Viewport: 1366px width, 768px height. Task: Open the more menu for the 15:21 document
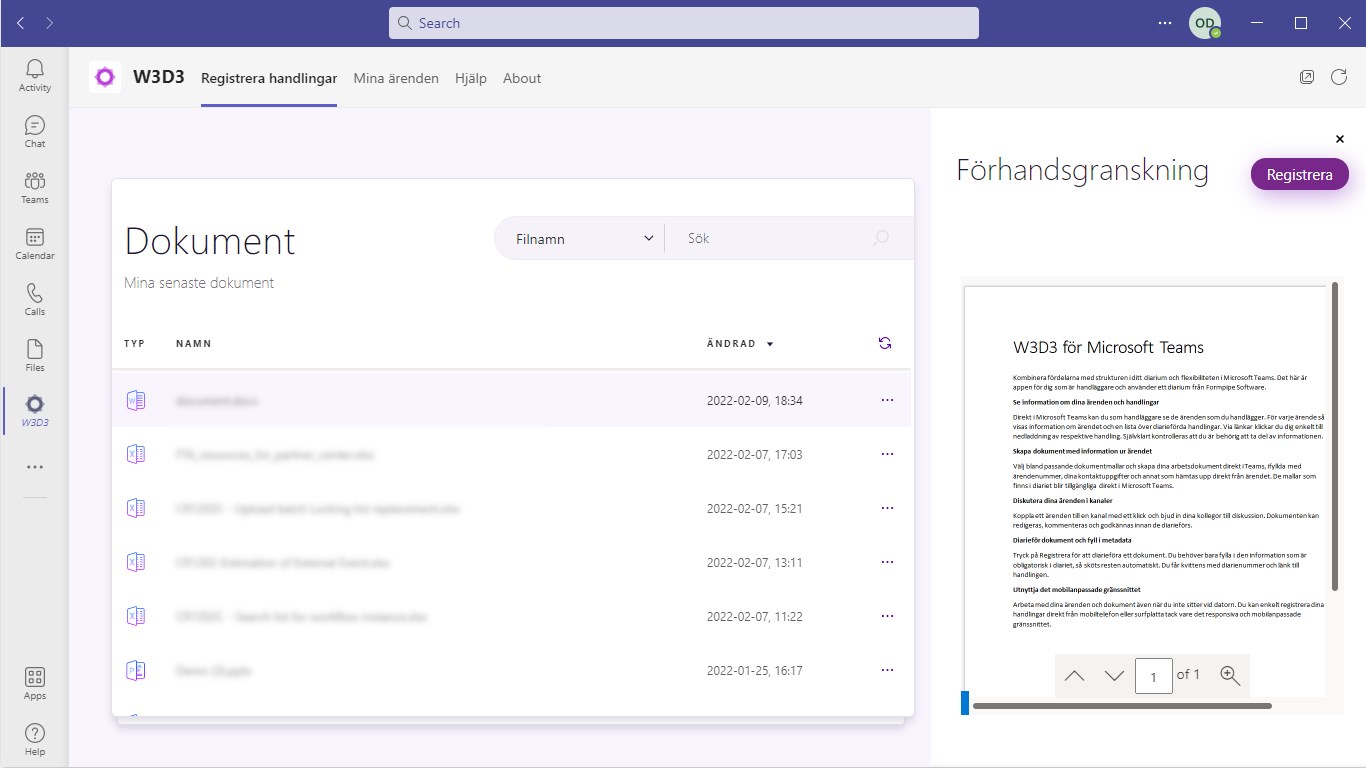click(x=887, y=508)
